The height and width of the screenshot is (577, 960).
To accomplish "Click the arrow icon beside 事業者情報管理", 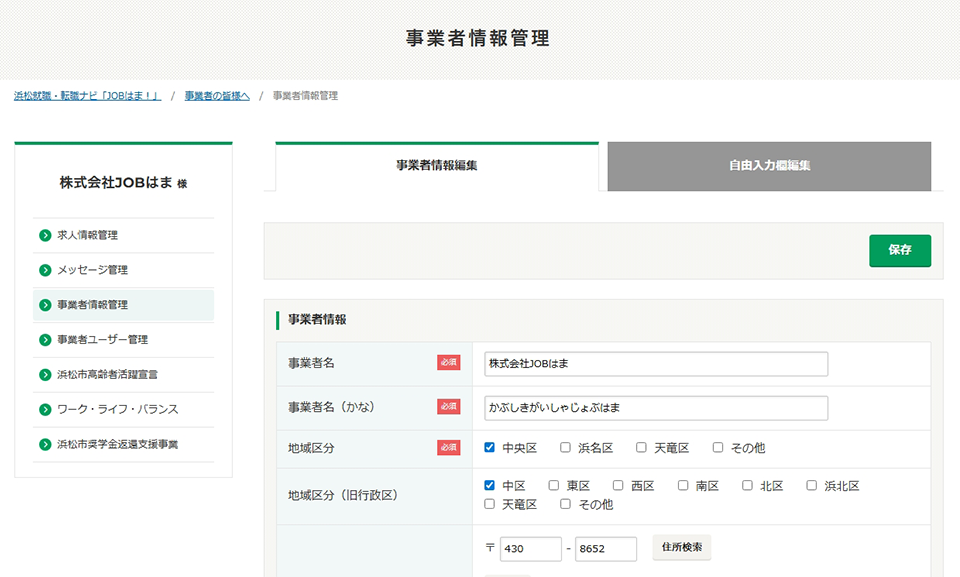I will pos(45,305).
